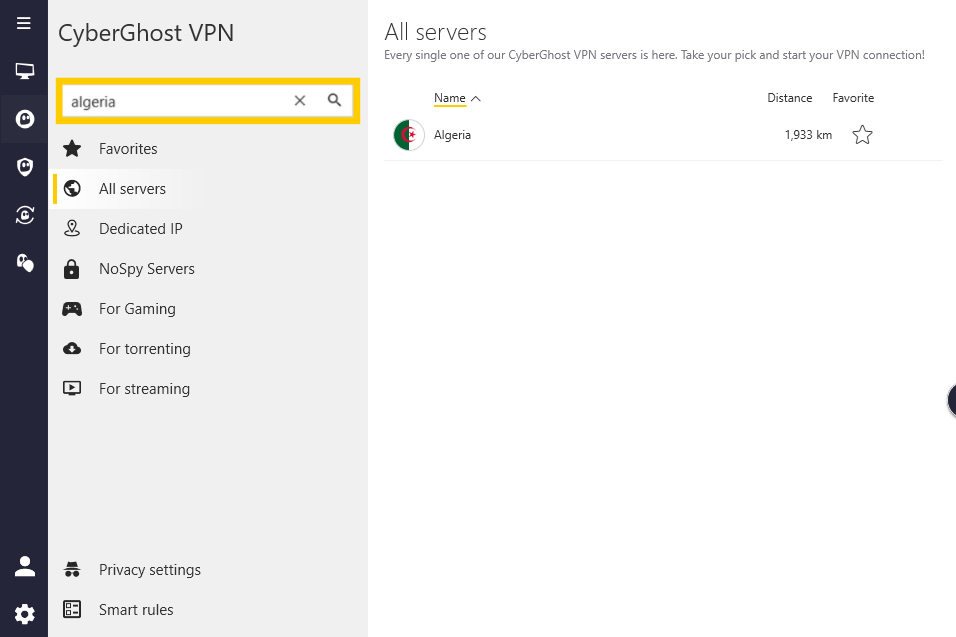Show For torrenting servers

coord(144,349)
